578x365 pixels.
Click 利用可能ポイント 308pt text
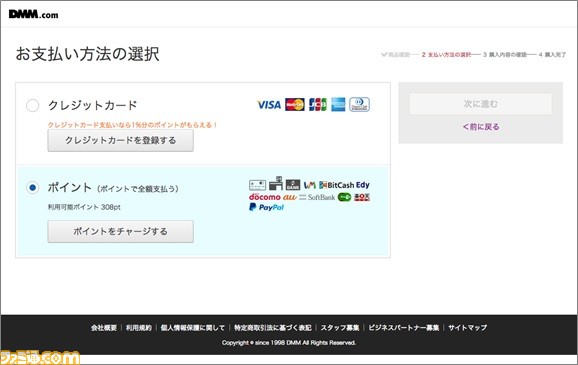pyautogui.click(x=84, y=207)
